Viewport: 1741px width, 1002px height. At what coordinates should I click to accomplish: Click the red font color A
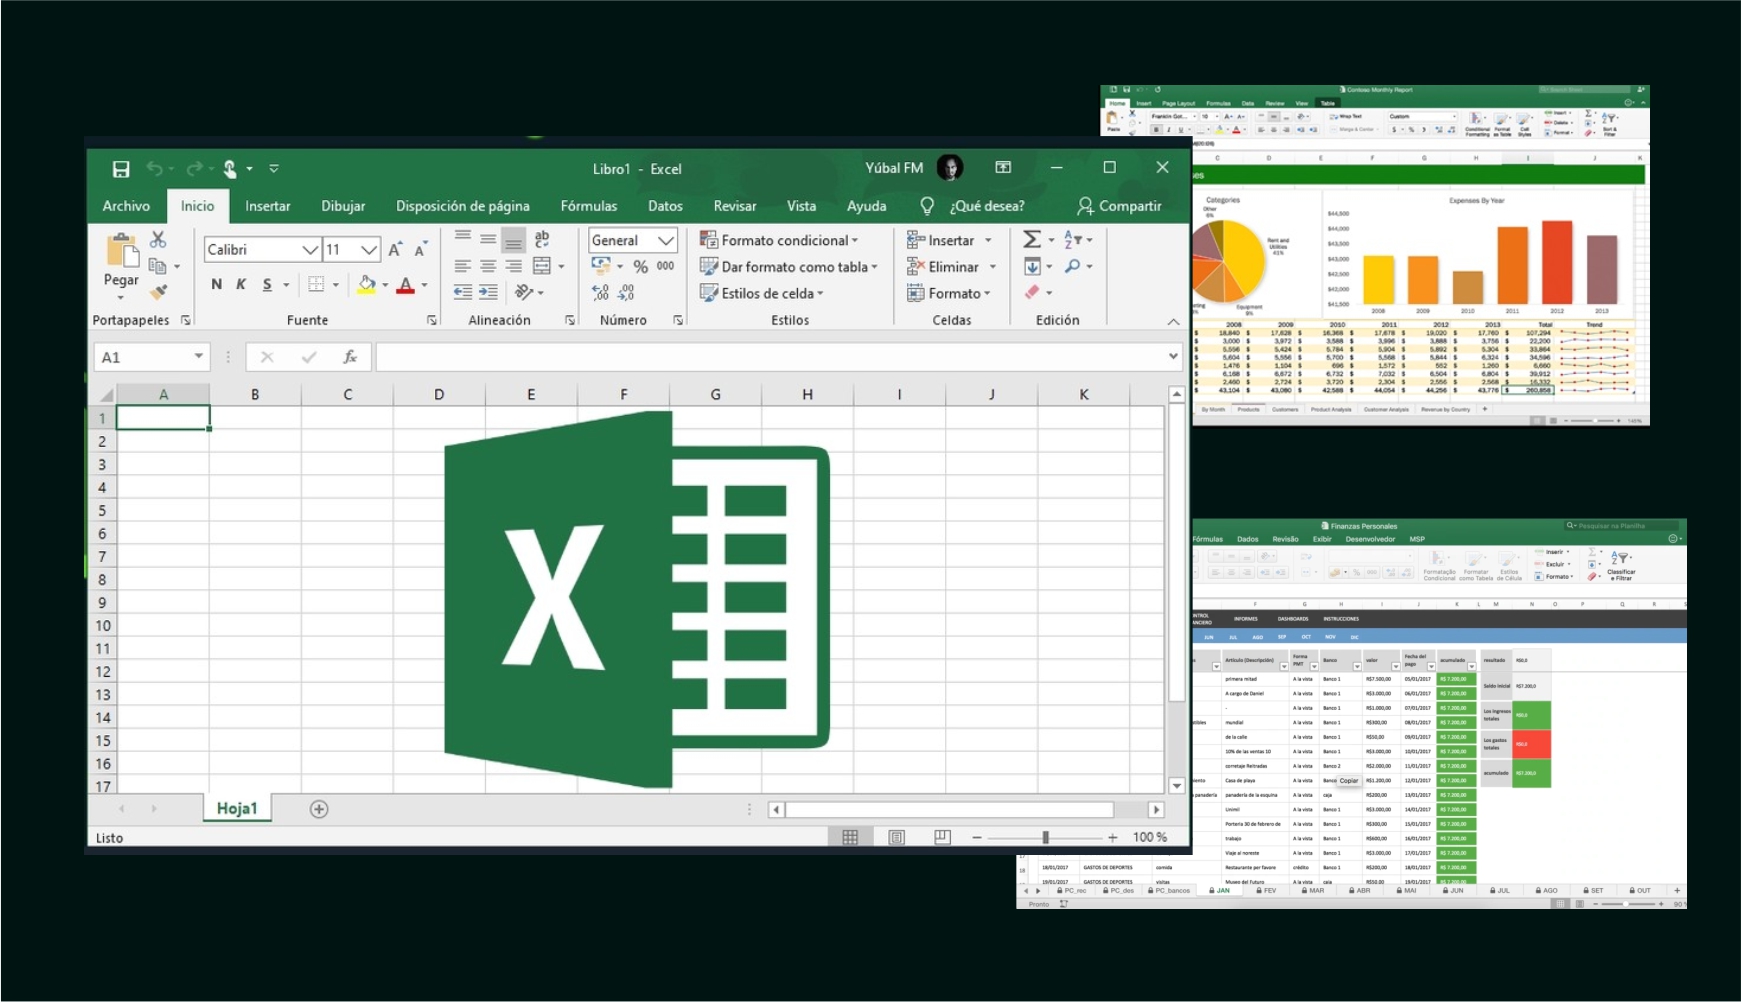[405, 285]
